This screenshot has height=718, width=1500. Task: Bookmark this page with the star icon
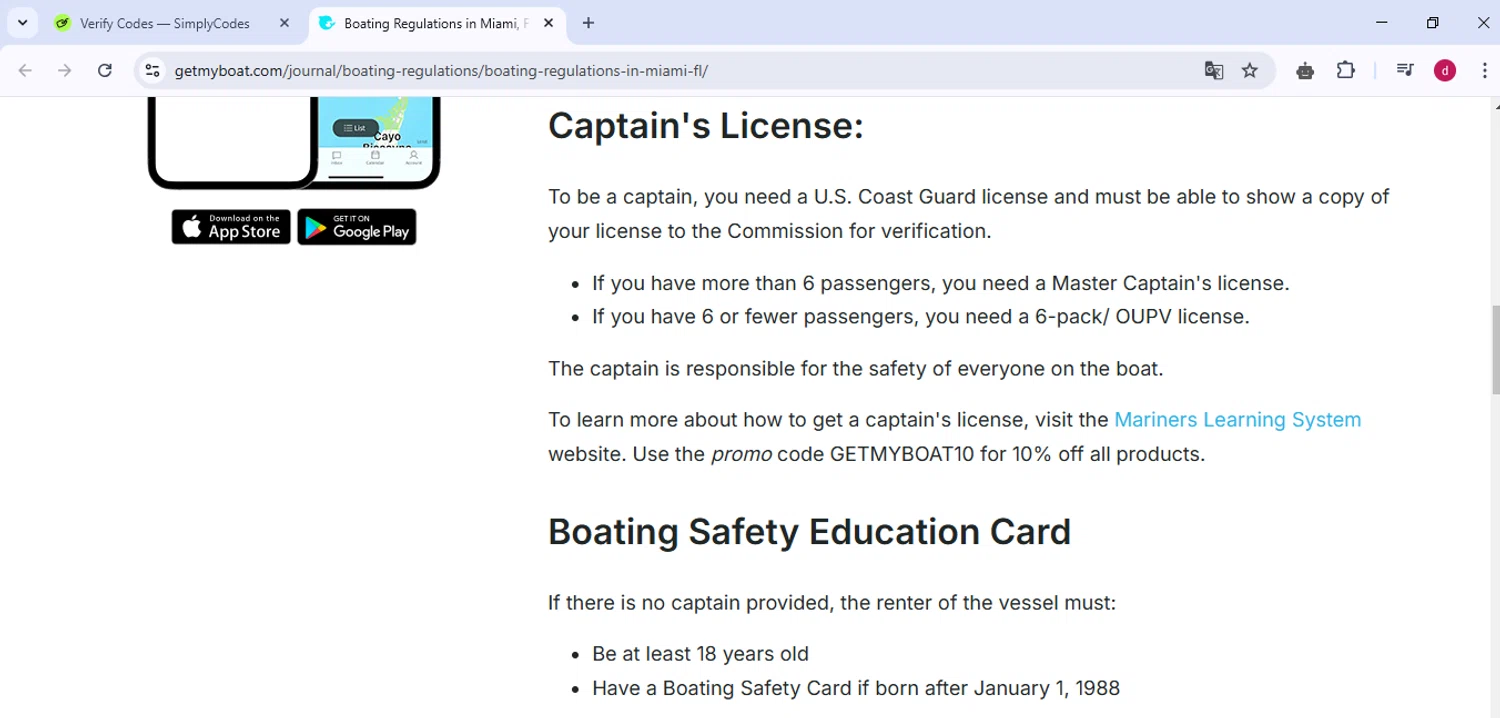1250,70
